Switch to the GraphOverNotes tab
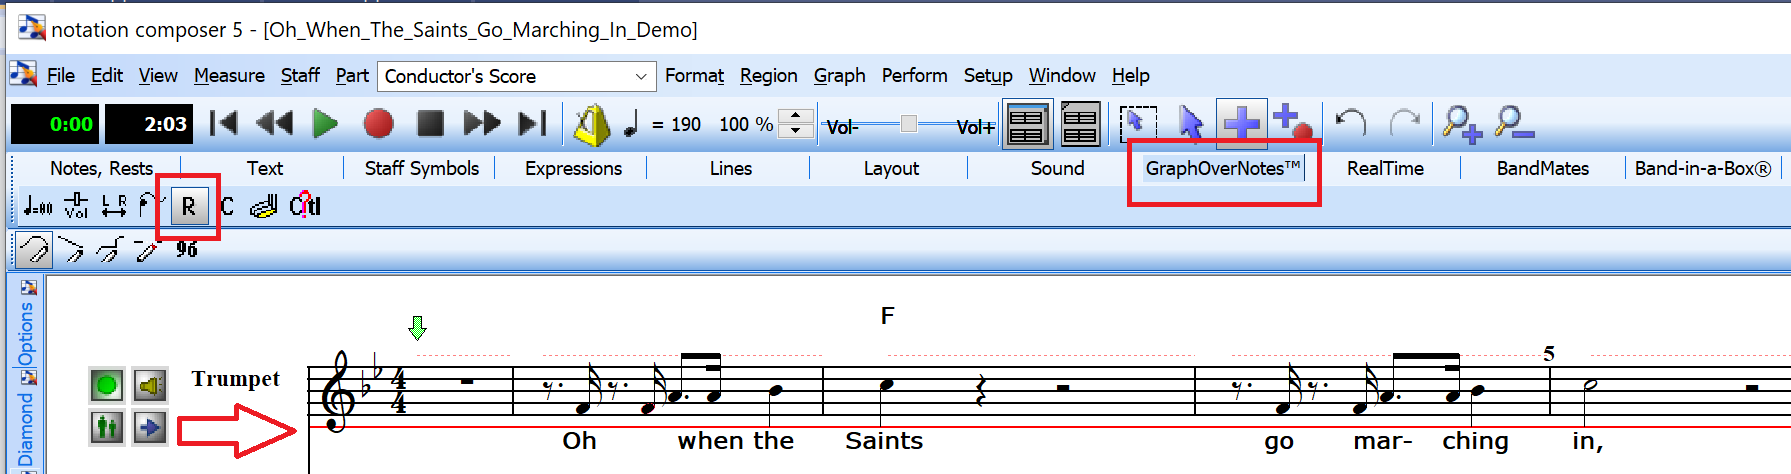The width and height of the screenshot is (1791, 474). tap(1222, 168)
